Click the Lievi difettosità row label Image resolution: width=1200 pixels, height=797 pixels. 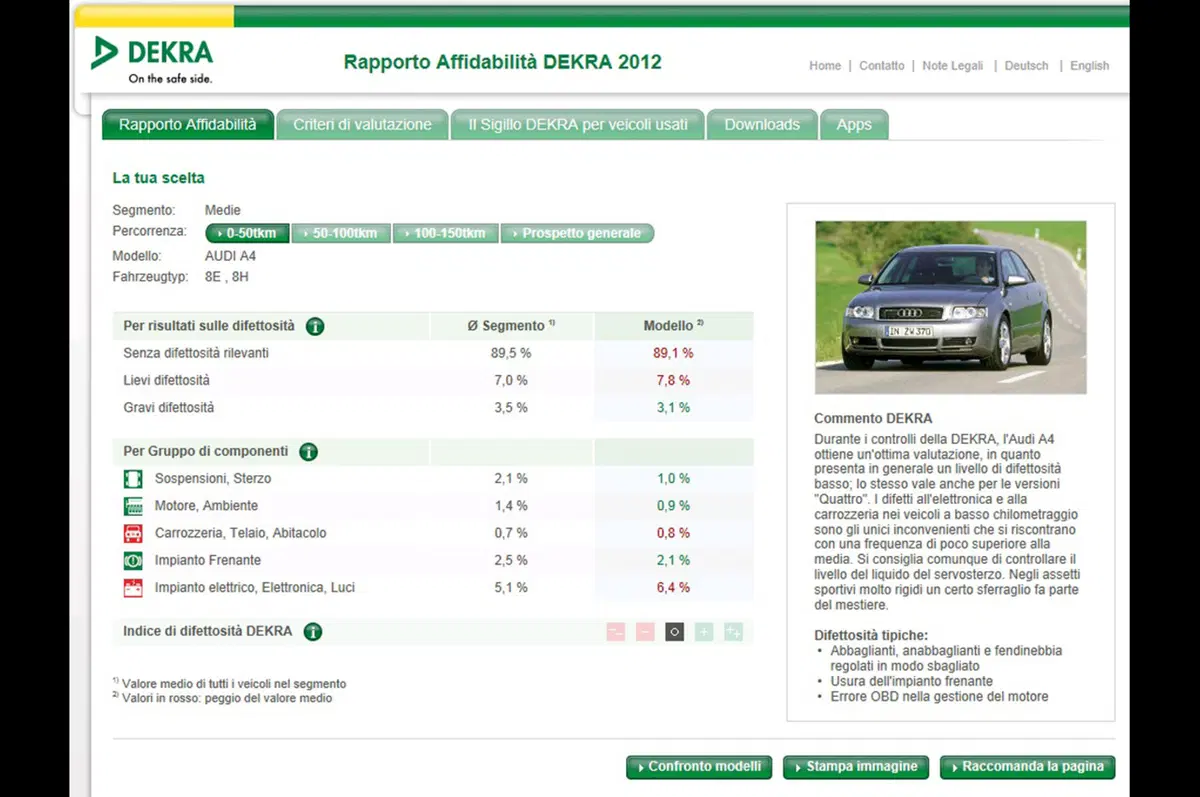click(167, 381)
